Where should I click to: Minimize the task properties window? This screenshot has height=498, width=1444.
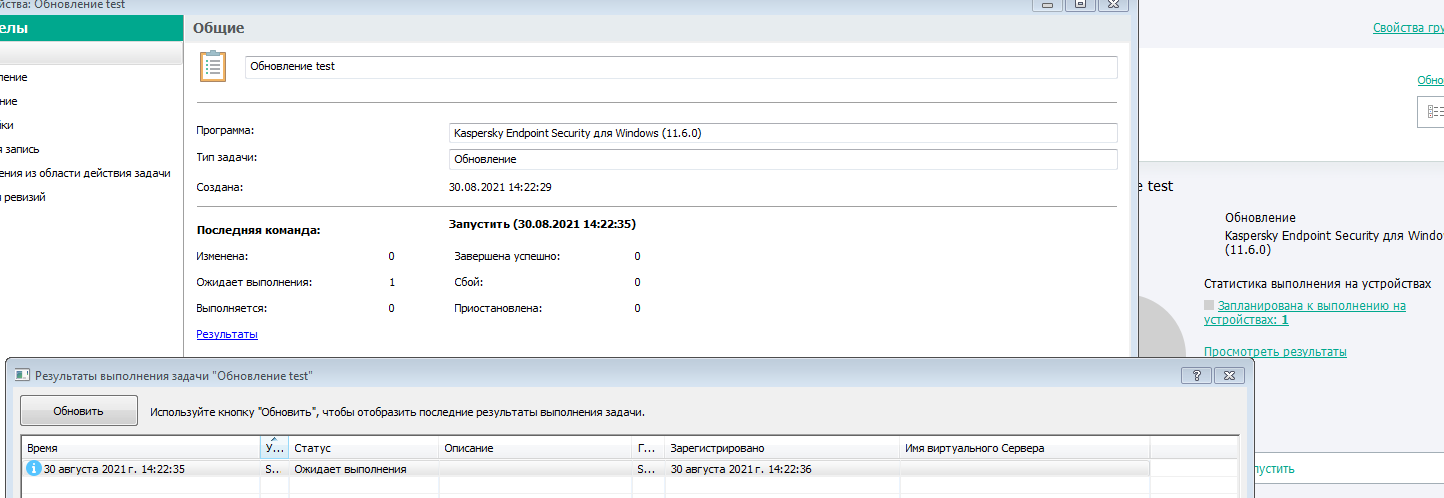point(1048,5)
